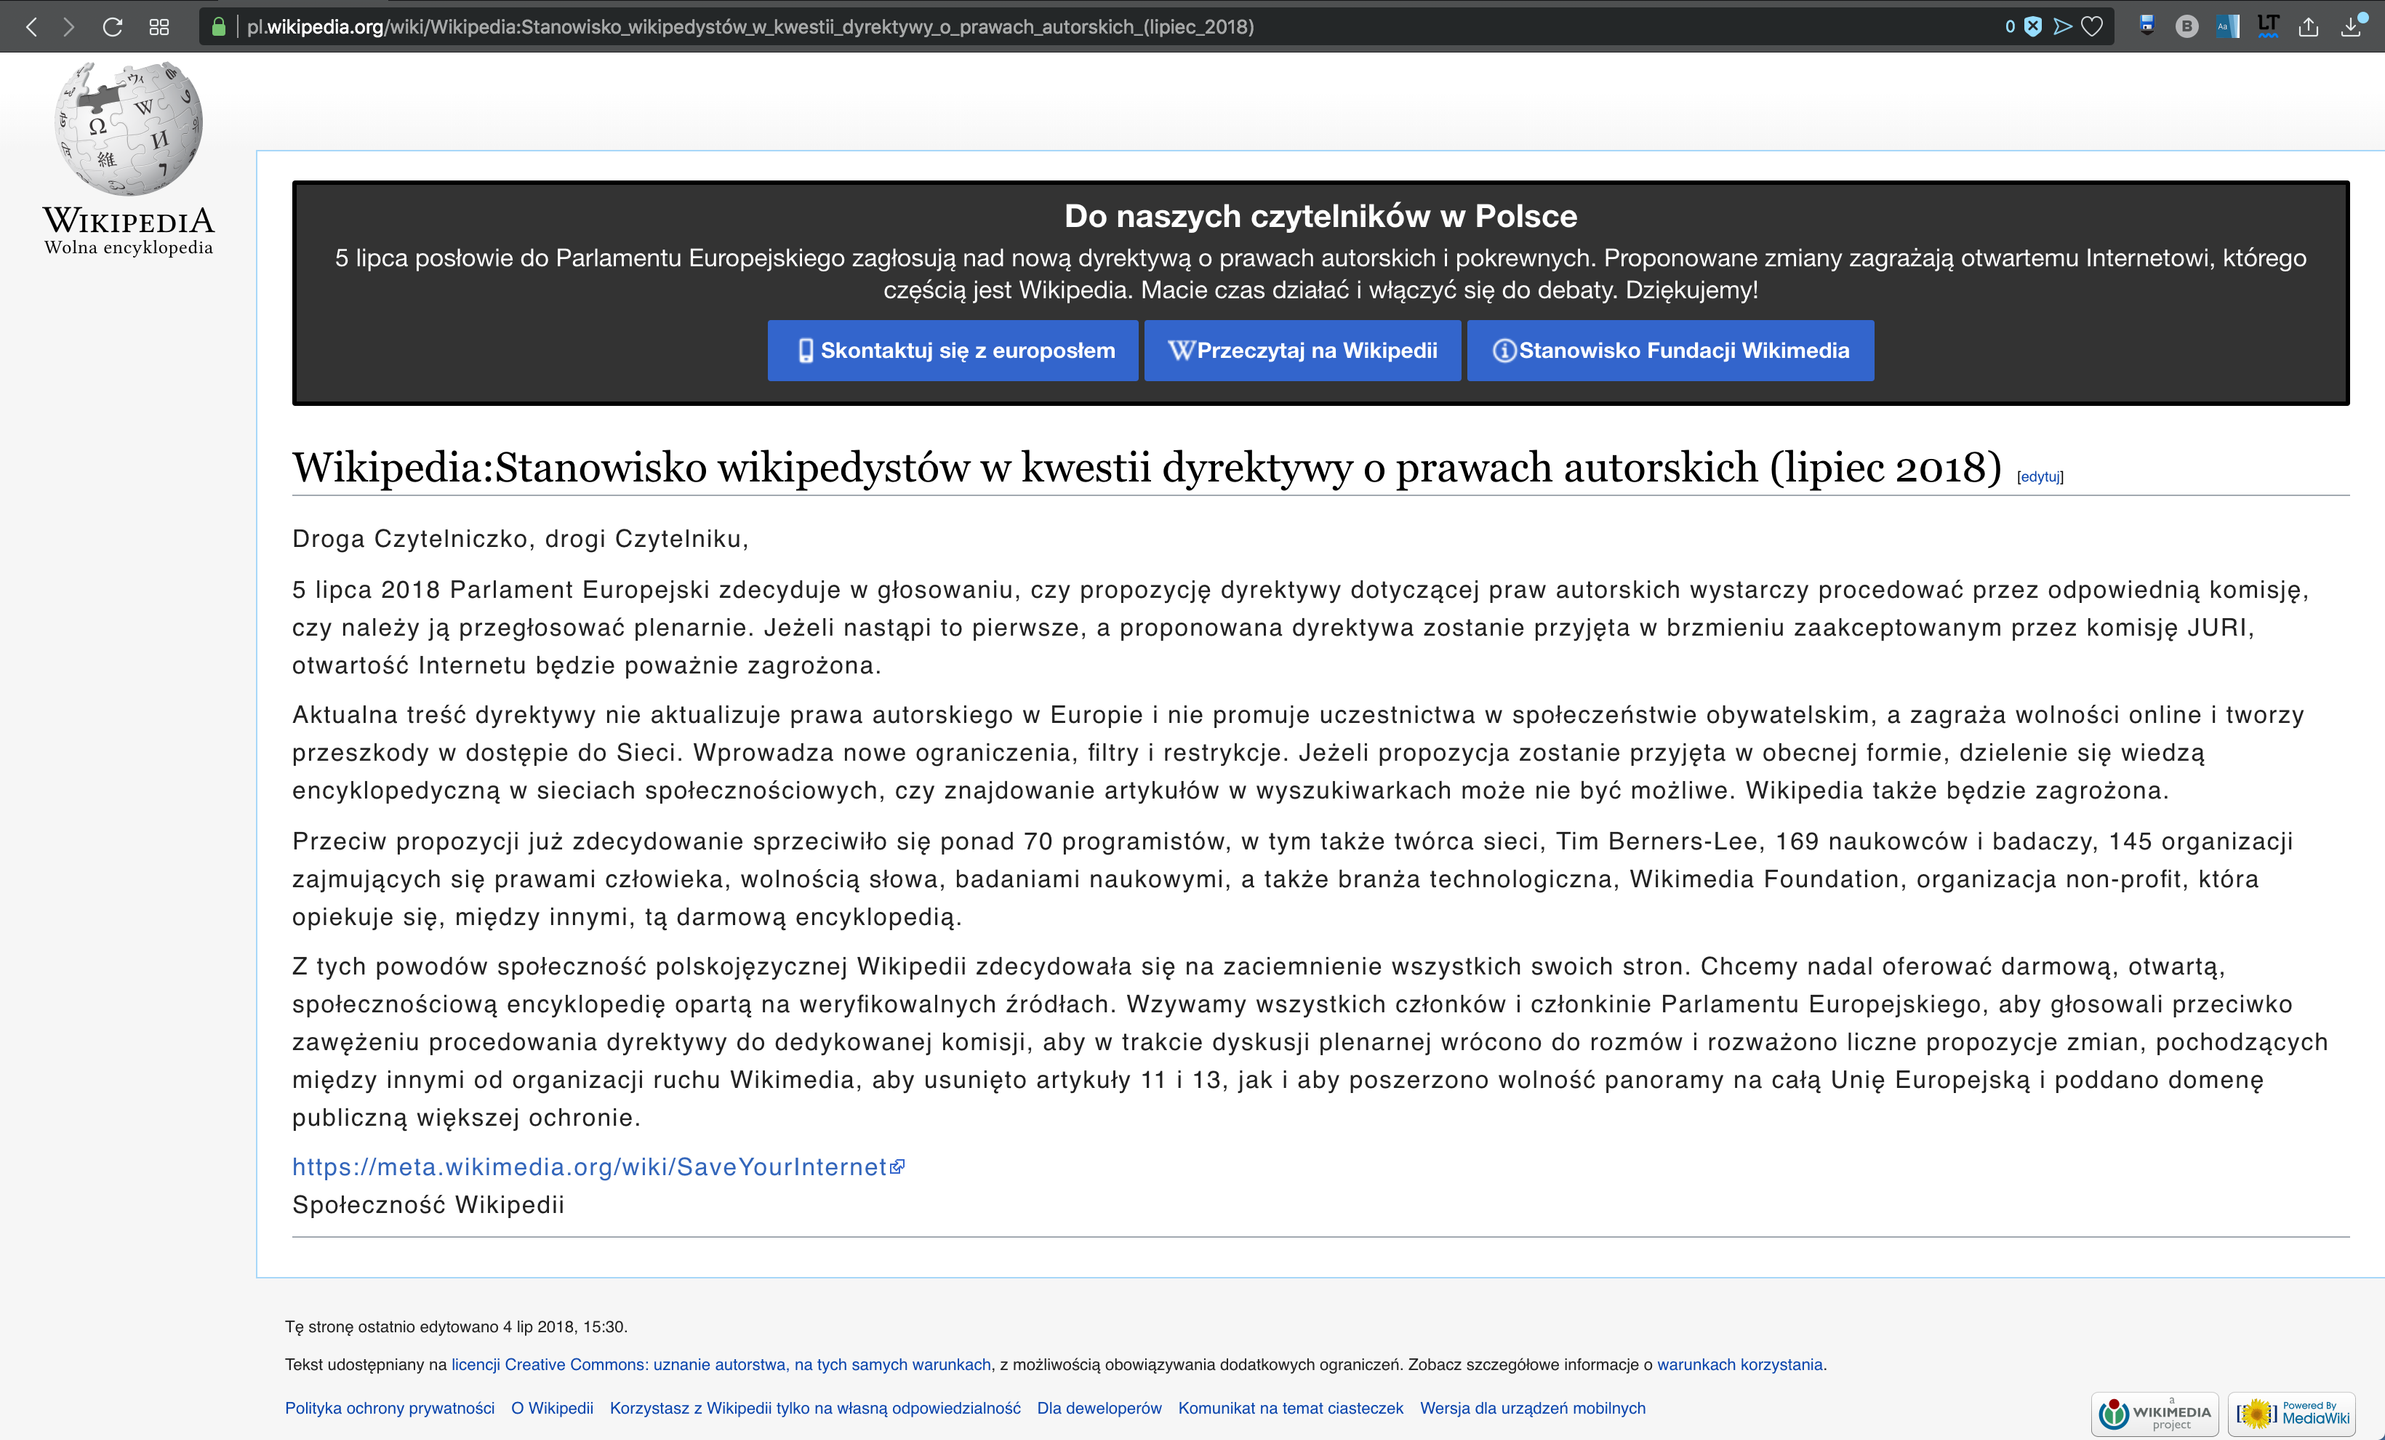Navigate back to the previous page
The height and width of the screenshot is (1440, 2385).
33,27
